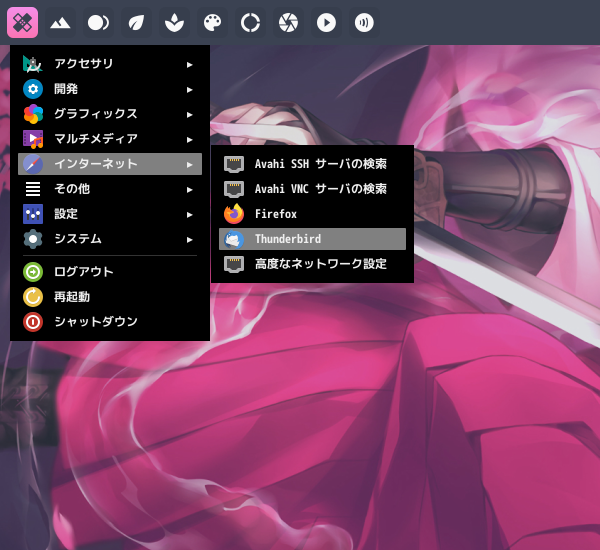Click the camera aperture icon
The image size is (600, 550).
[x=288, y=23]
